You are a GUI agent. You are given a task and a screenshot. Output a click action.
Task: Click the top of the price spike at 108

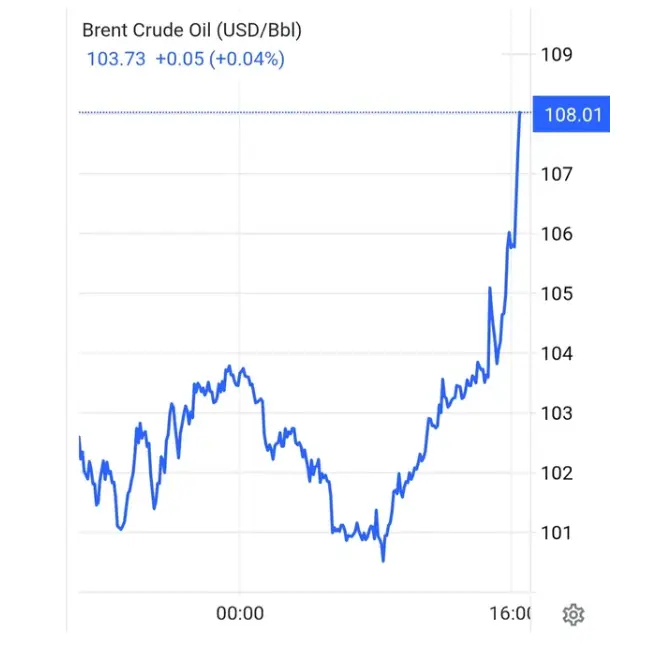tap(520, 115)
